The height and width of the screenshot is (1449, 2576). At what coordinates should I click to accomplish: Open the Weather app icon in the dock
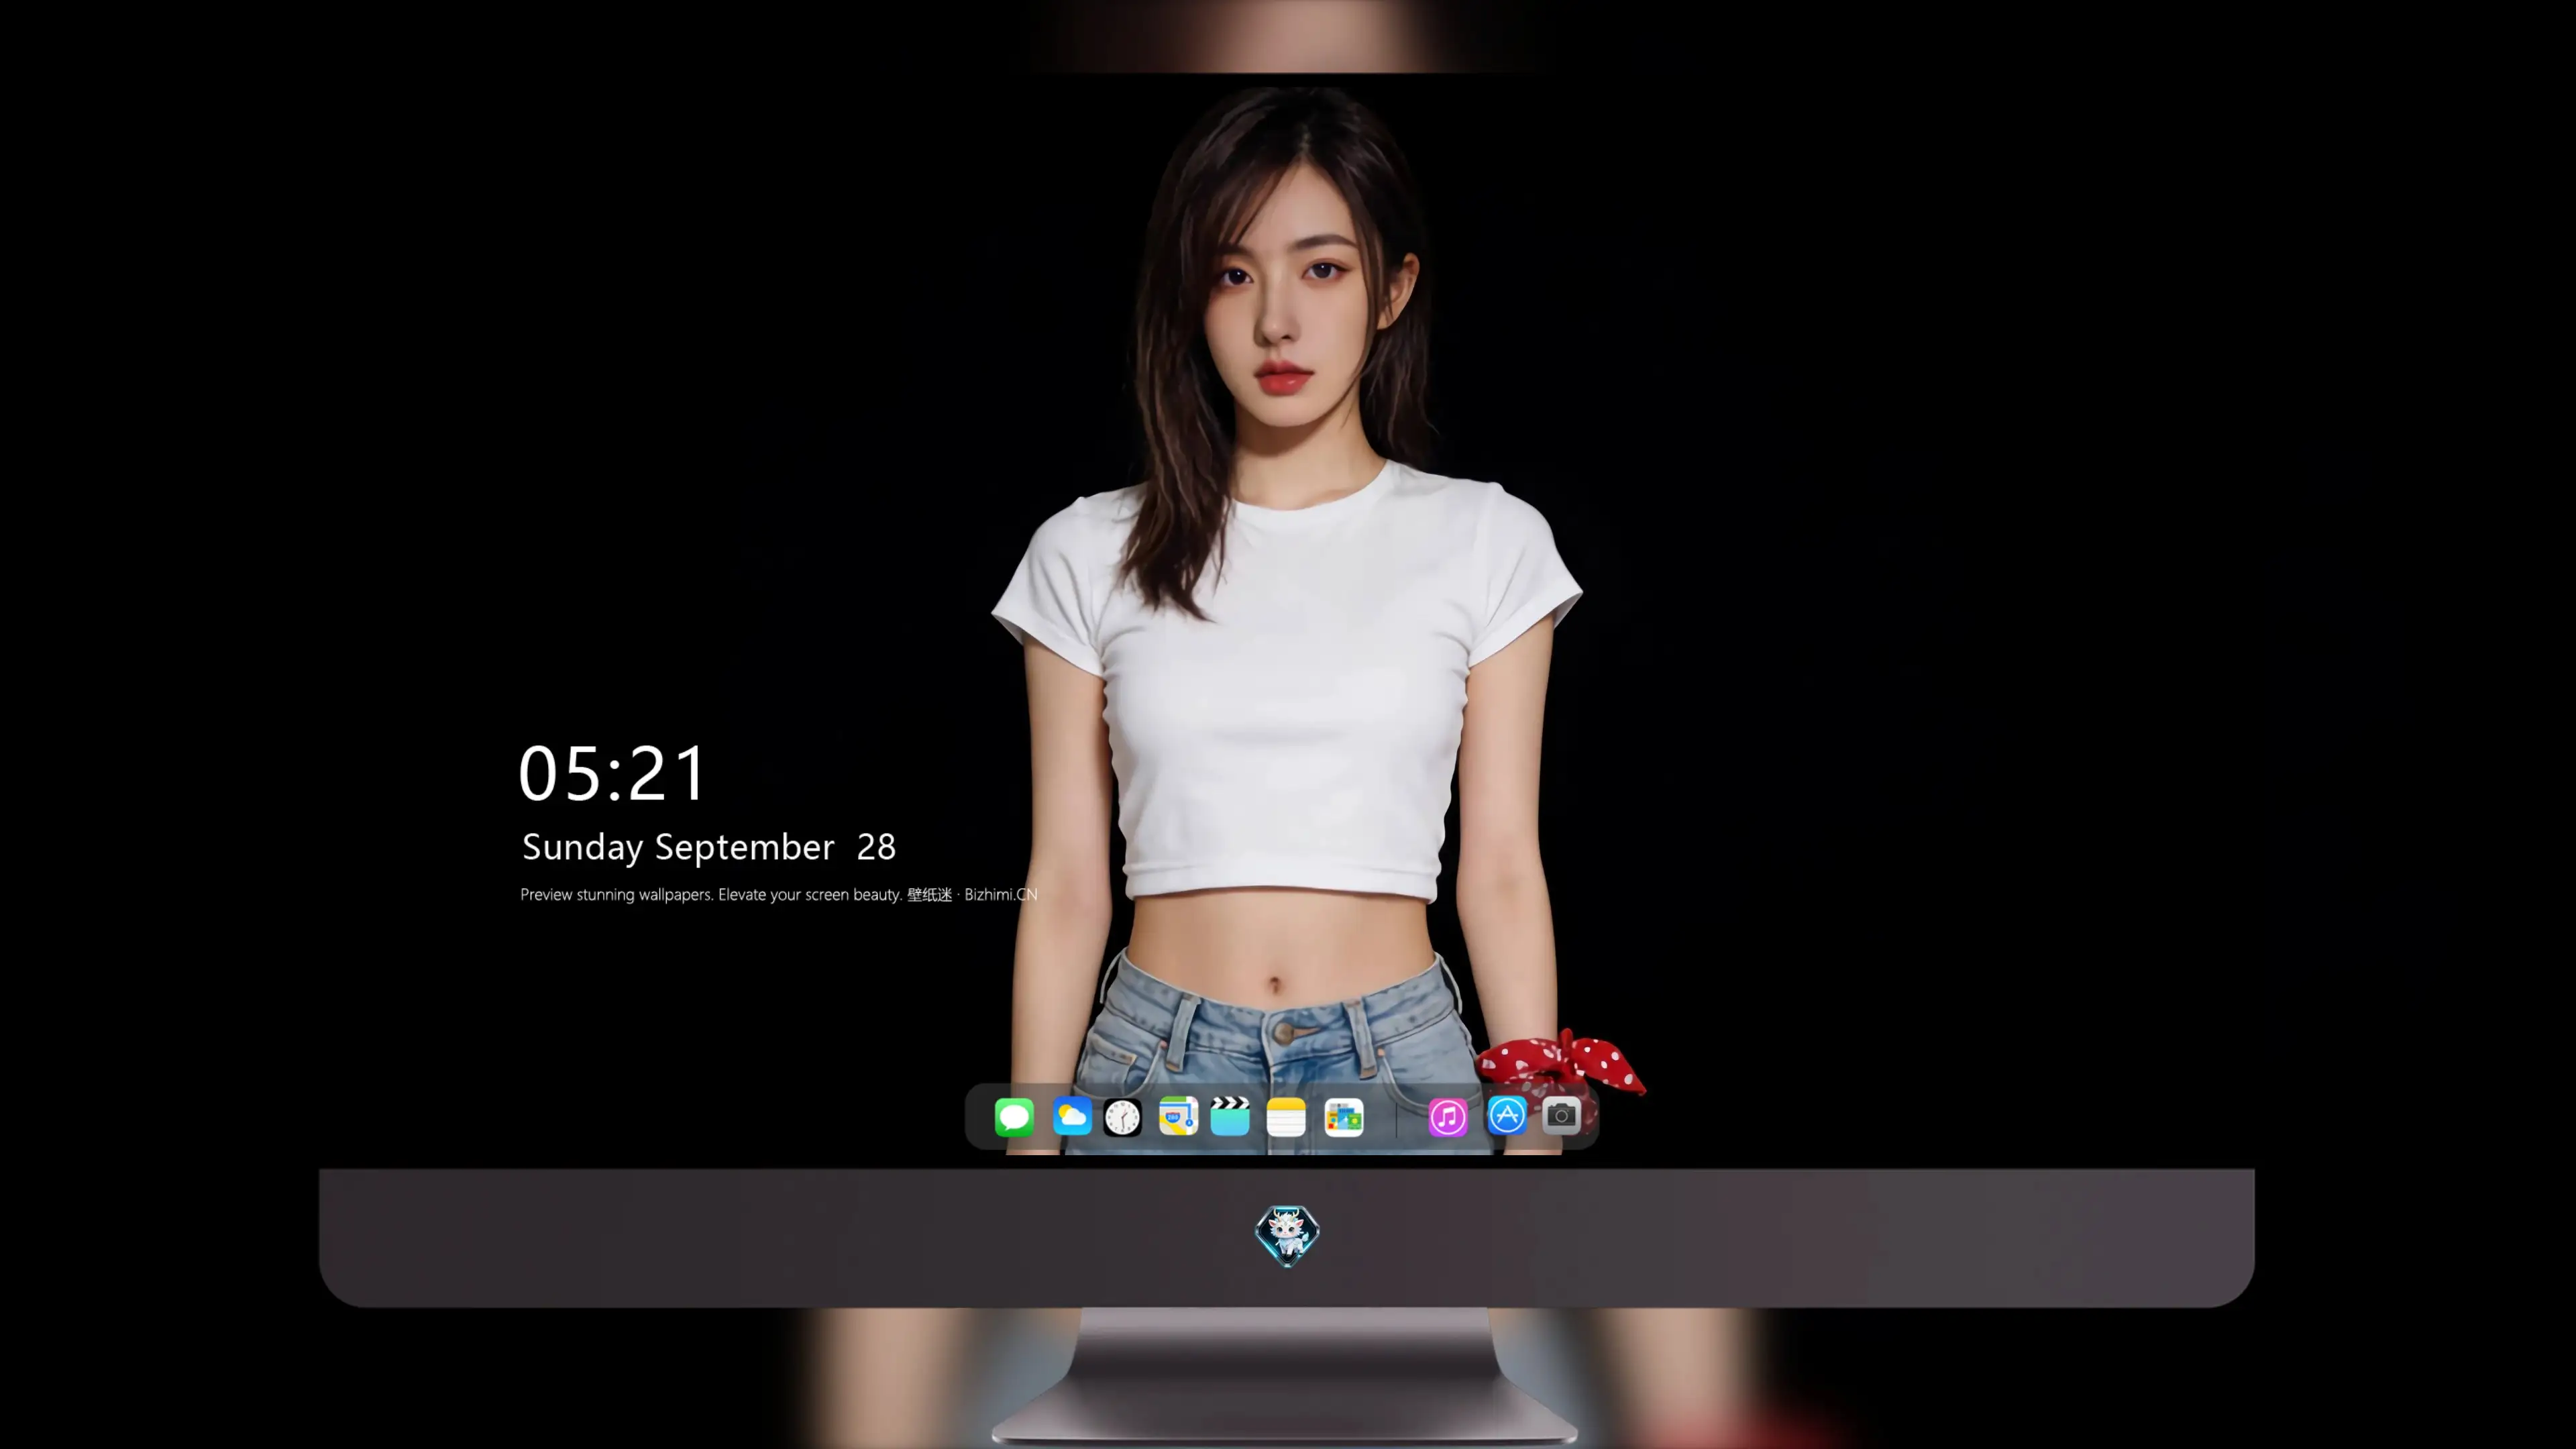(1072, 1117)
